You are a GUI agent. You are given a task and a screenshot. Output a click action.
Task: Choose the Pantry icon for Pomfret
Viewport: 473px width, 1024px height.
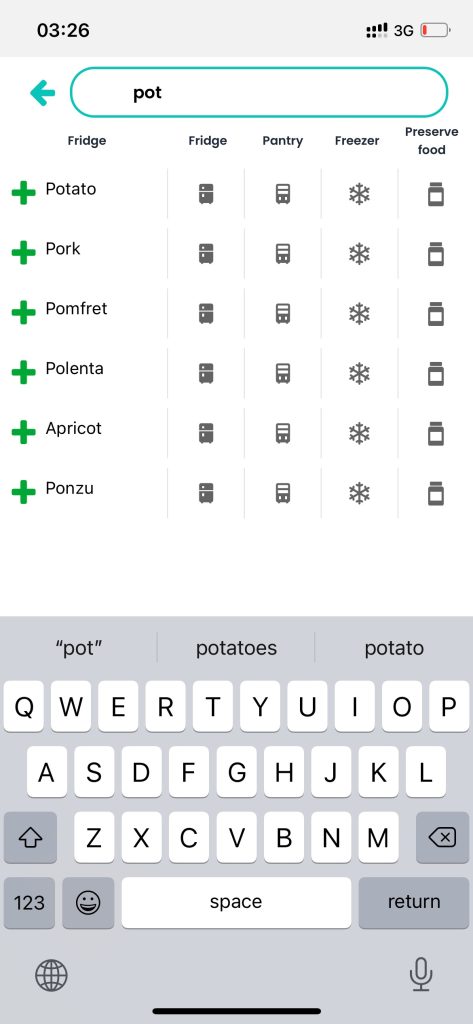point(283,313)
